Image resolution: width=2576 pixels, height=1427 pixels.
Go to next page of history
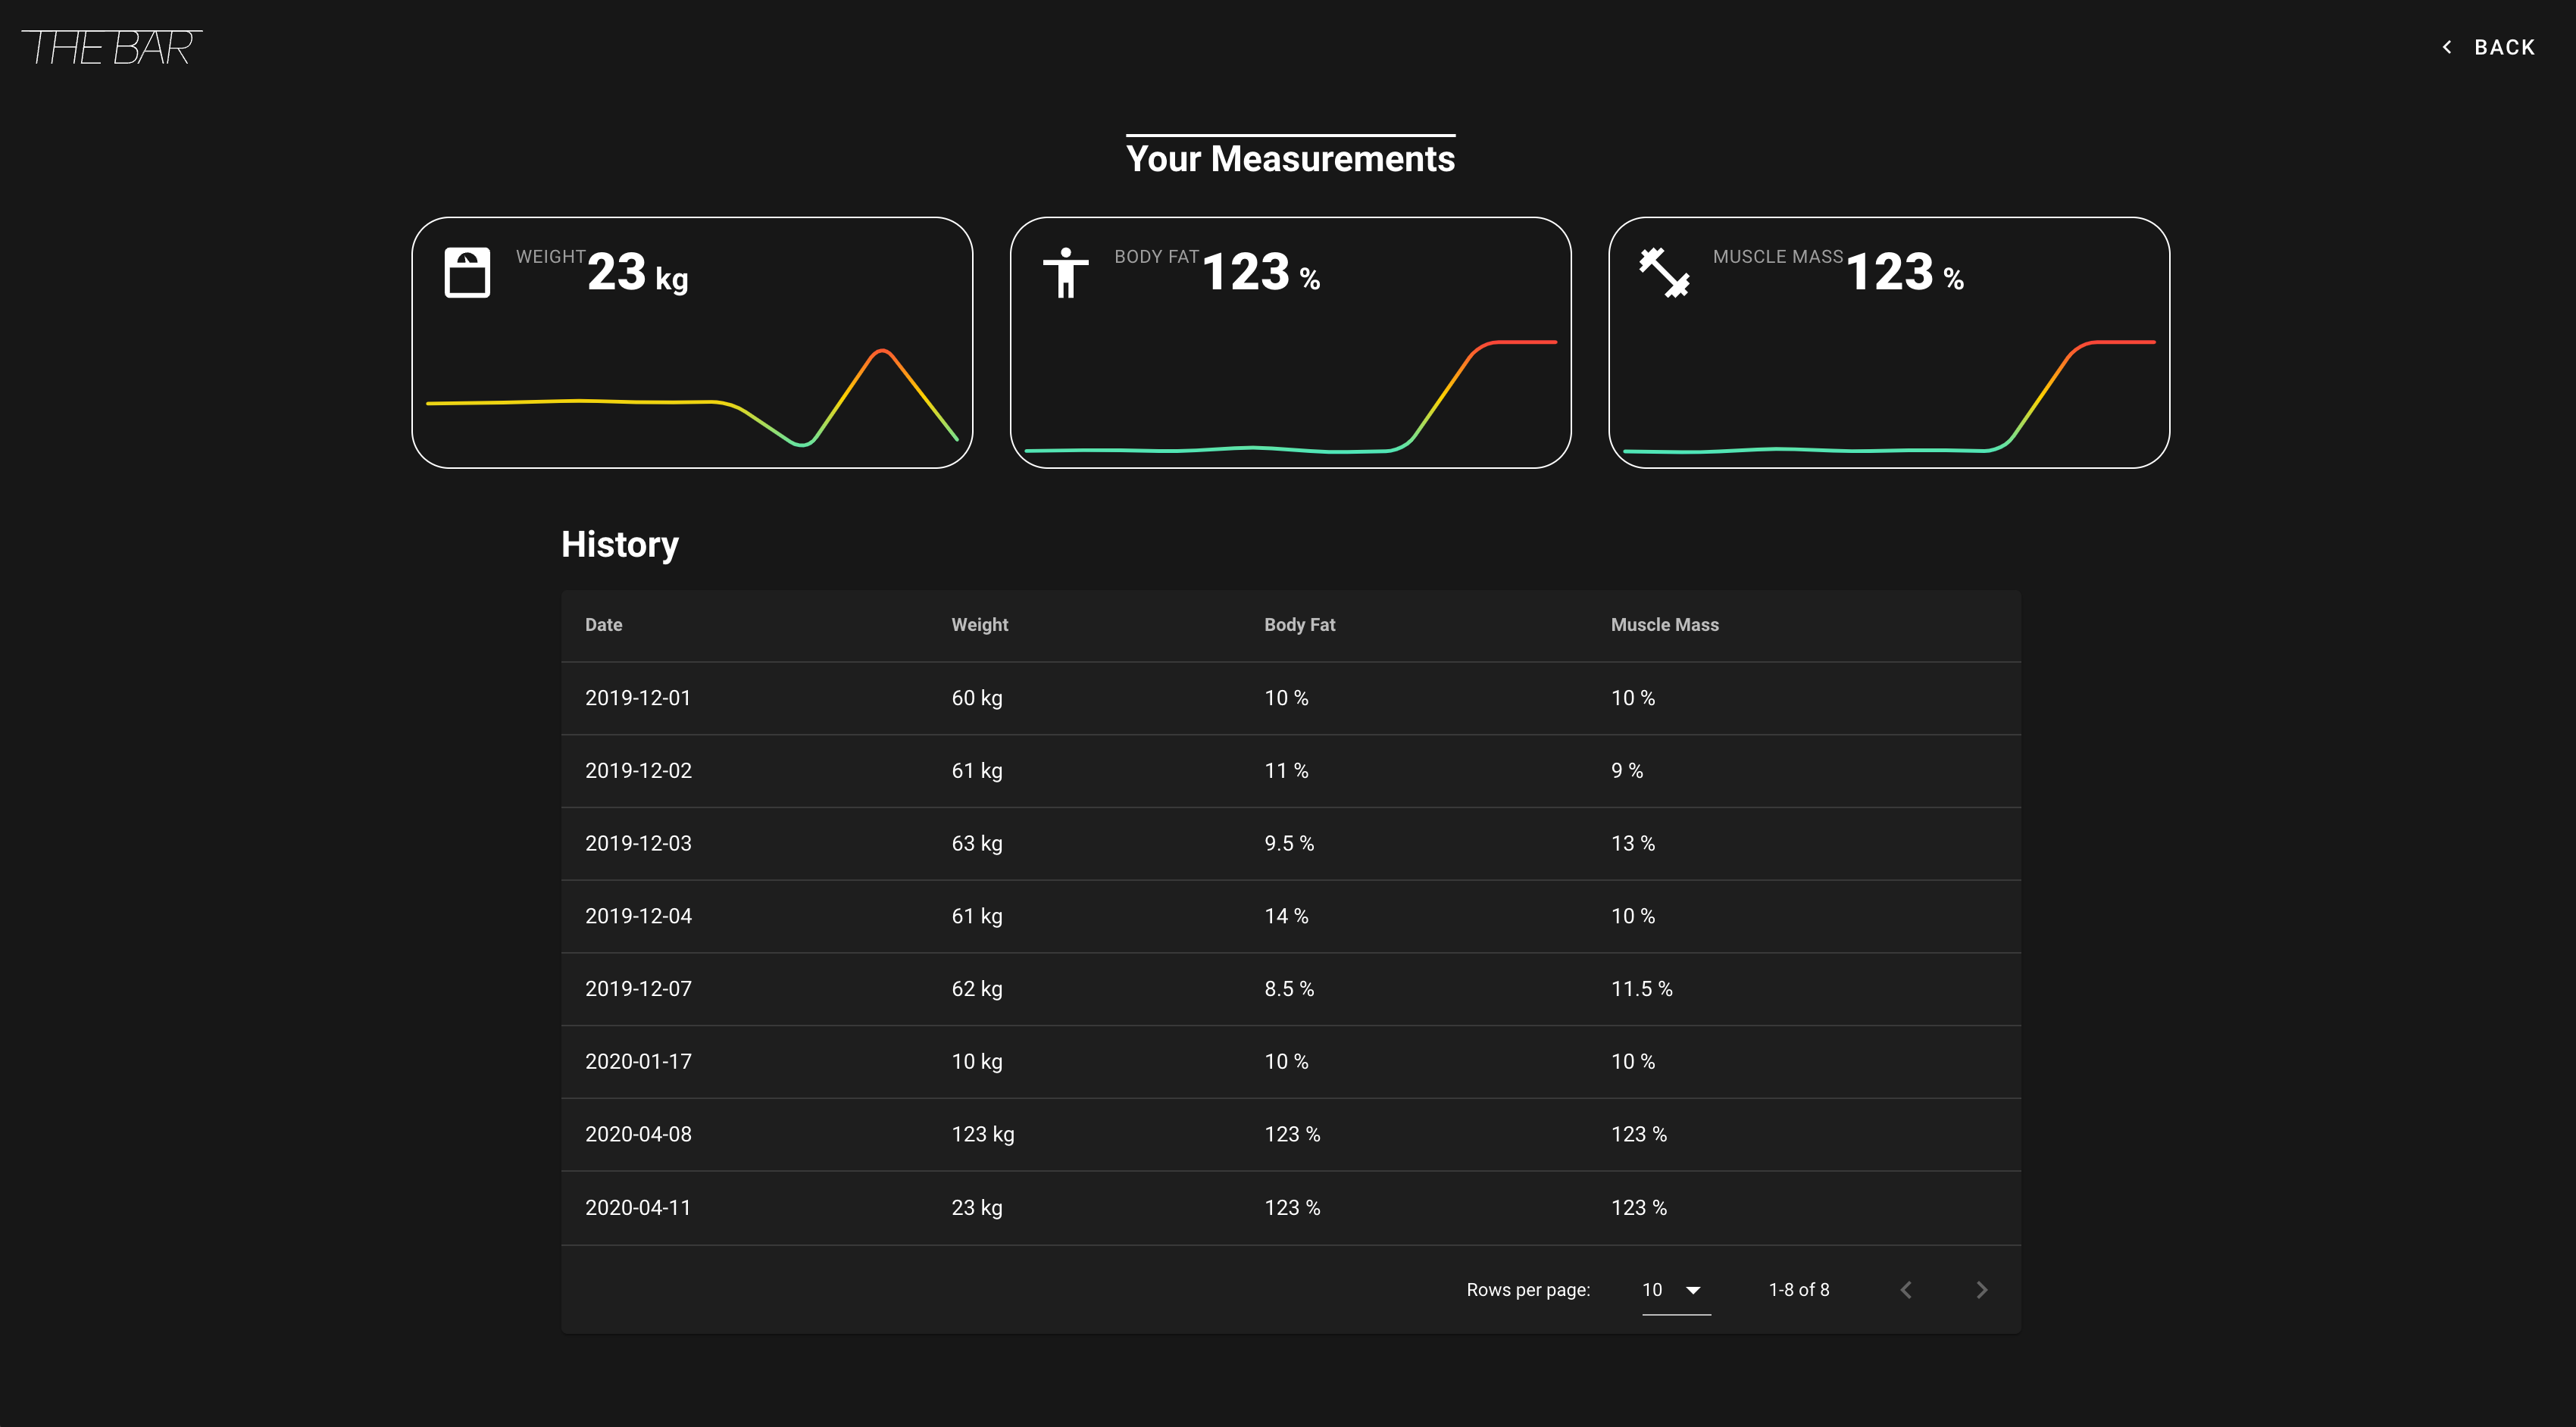click(x=1981, y=1290)
